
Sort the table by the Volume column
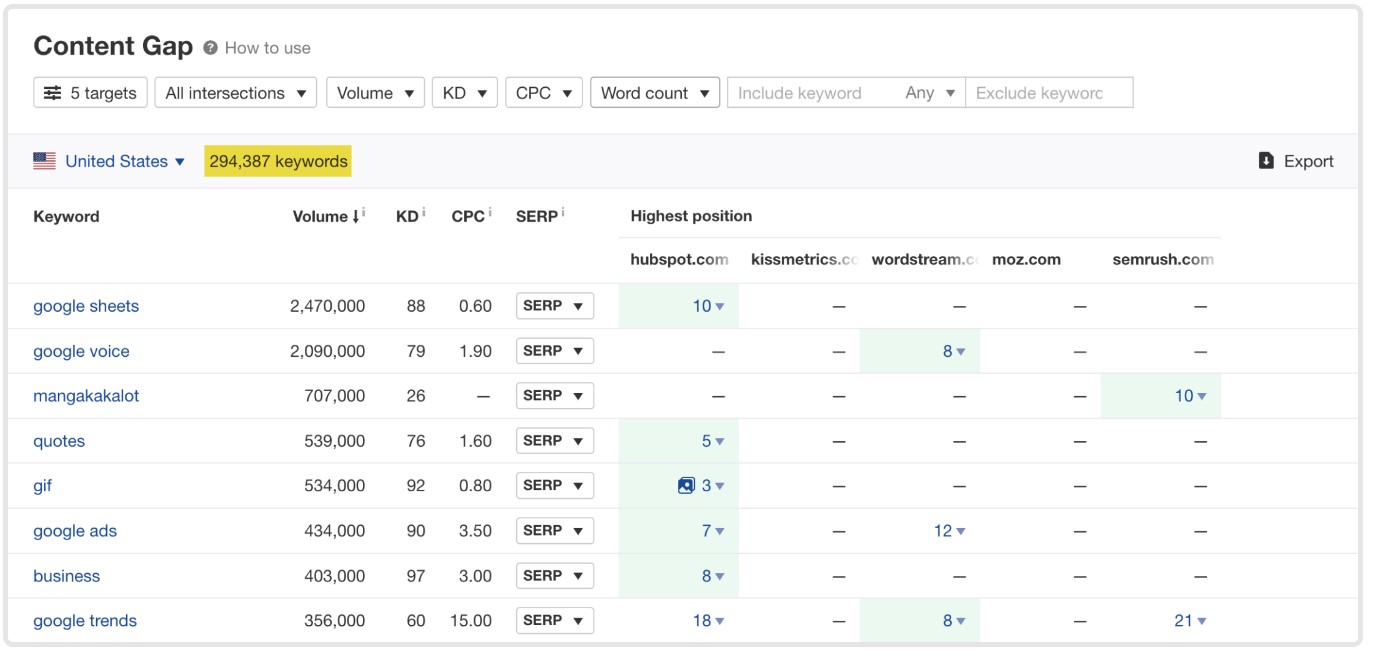coord(328,216)
